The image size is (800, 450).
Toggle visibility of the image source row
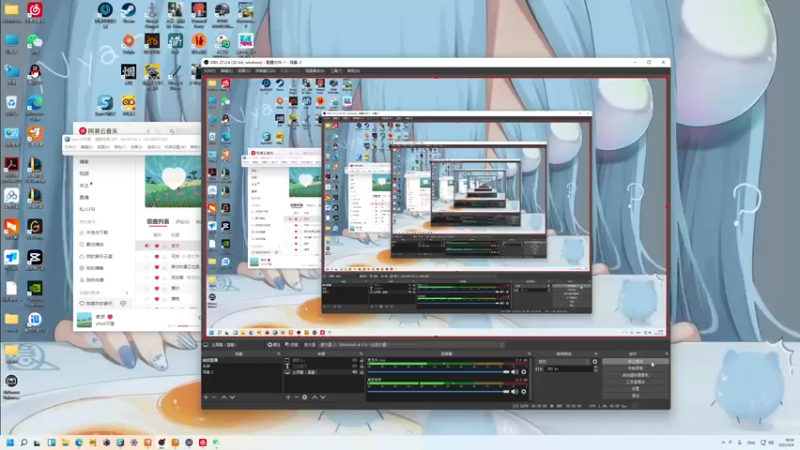click(355, 360)
